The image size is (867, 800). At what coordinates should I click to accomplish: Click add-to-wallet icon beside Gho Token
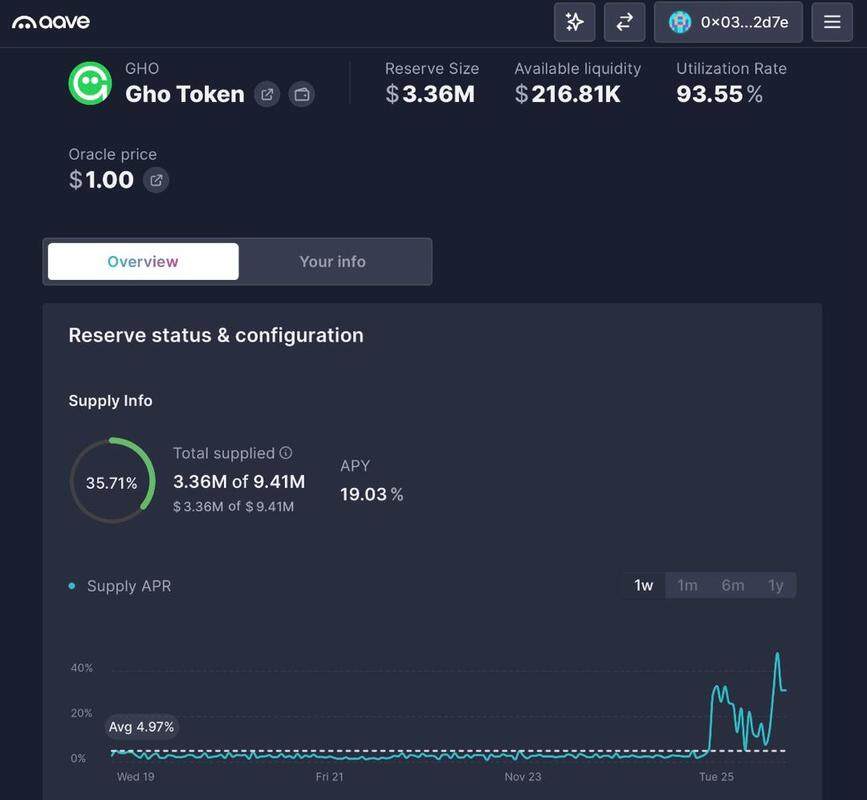pyautogui.click(x=302, y=95)
